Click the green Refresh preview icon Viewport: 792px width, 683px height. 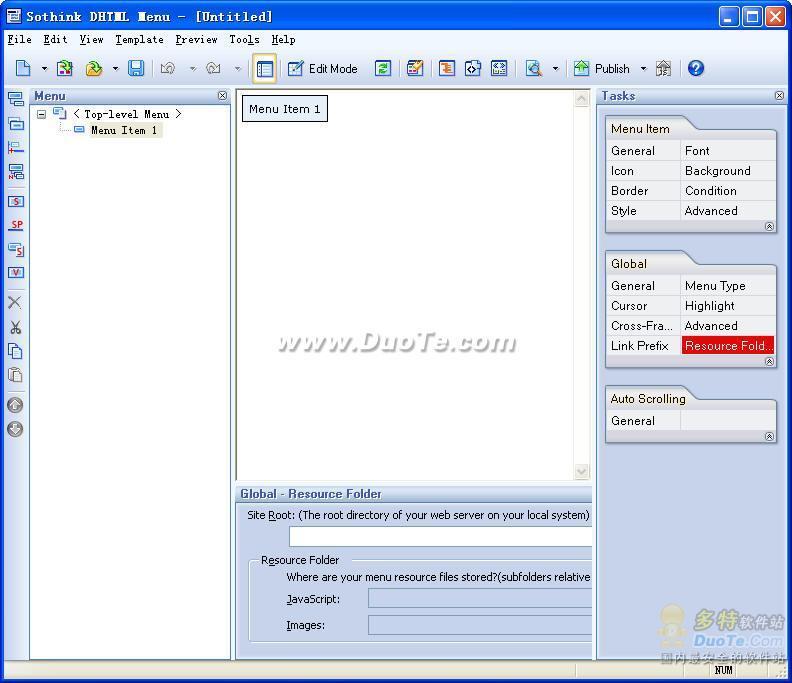(x=383, y=68)
